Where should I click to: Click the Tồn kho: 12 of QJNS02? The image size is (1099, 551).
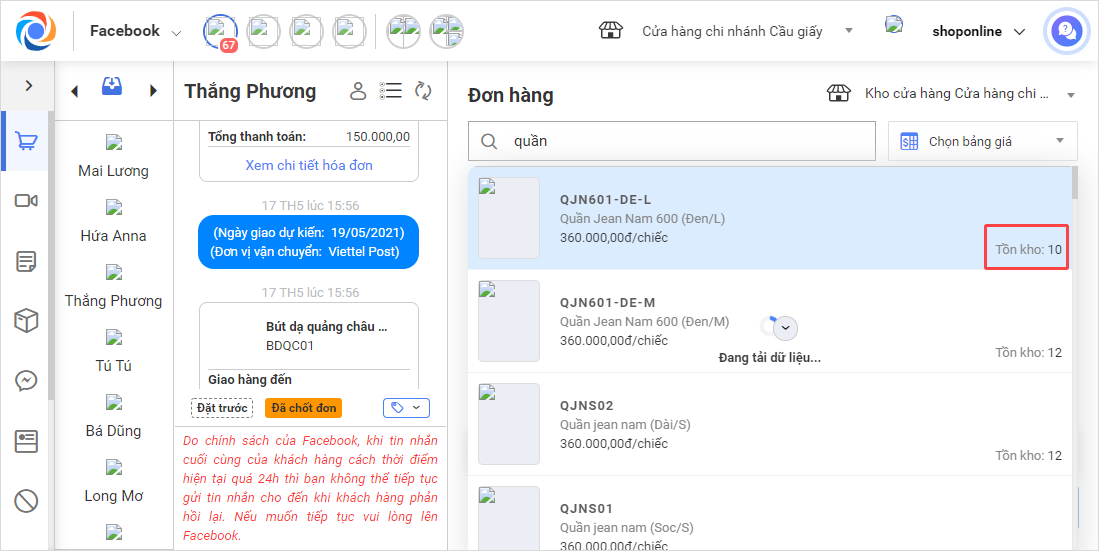tap(1028, 456)
